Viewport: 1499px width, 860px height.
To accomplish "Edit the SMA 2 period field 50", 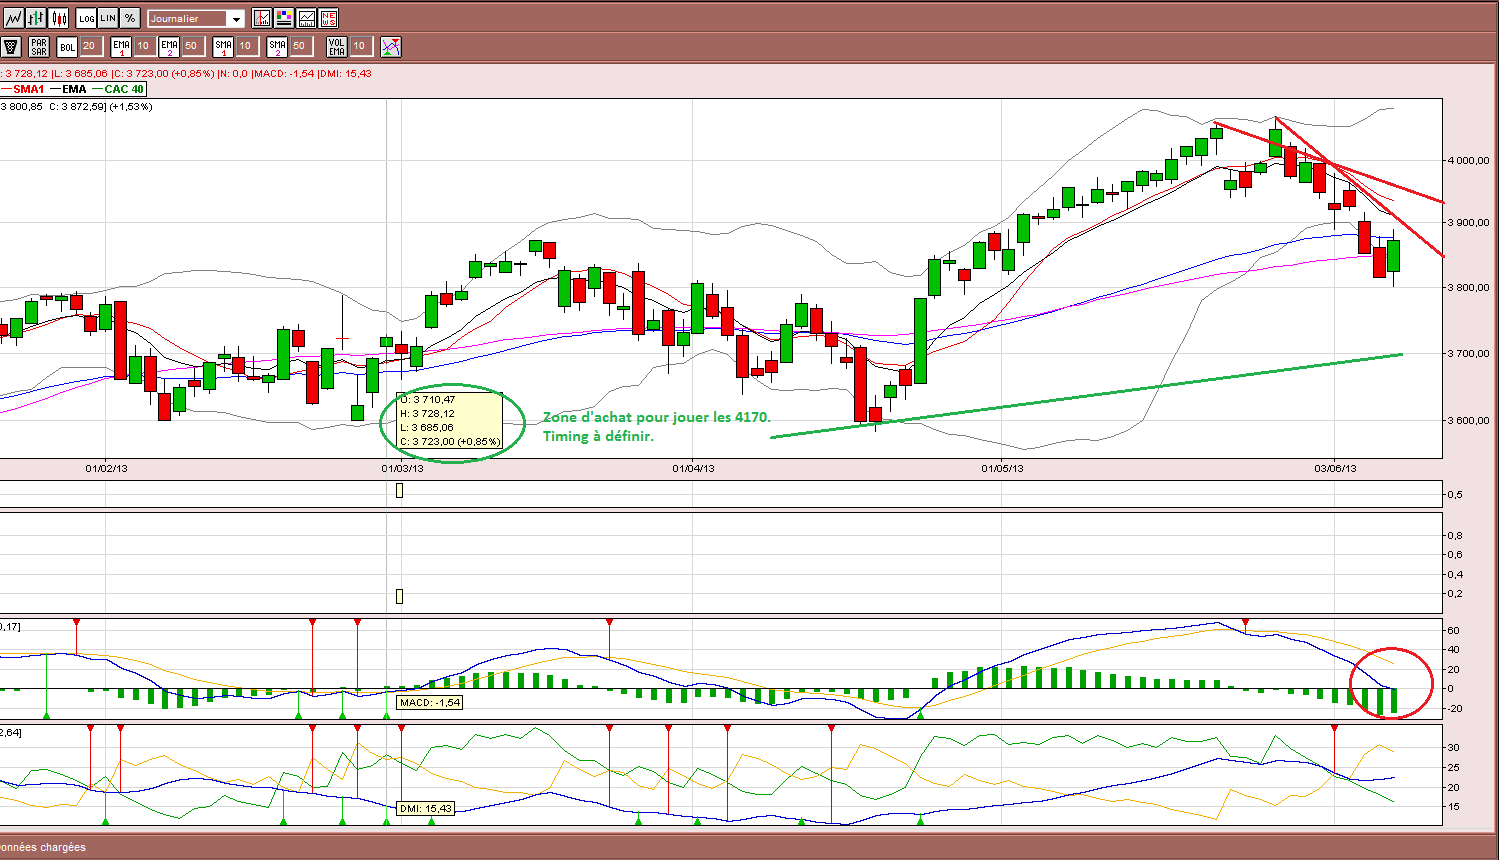I will tap(300, 46).
